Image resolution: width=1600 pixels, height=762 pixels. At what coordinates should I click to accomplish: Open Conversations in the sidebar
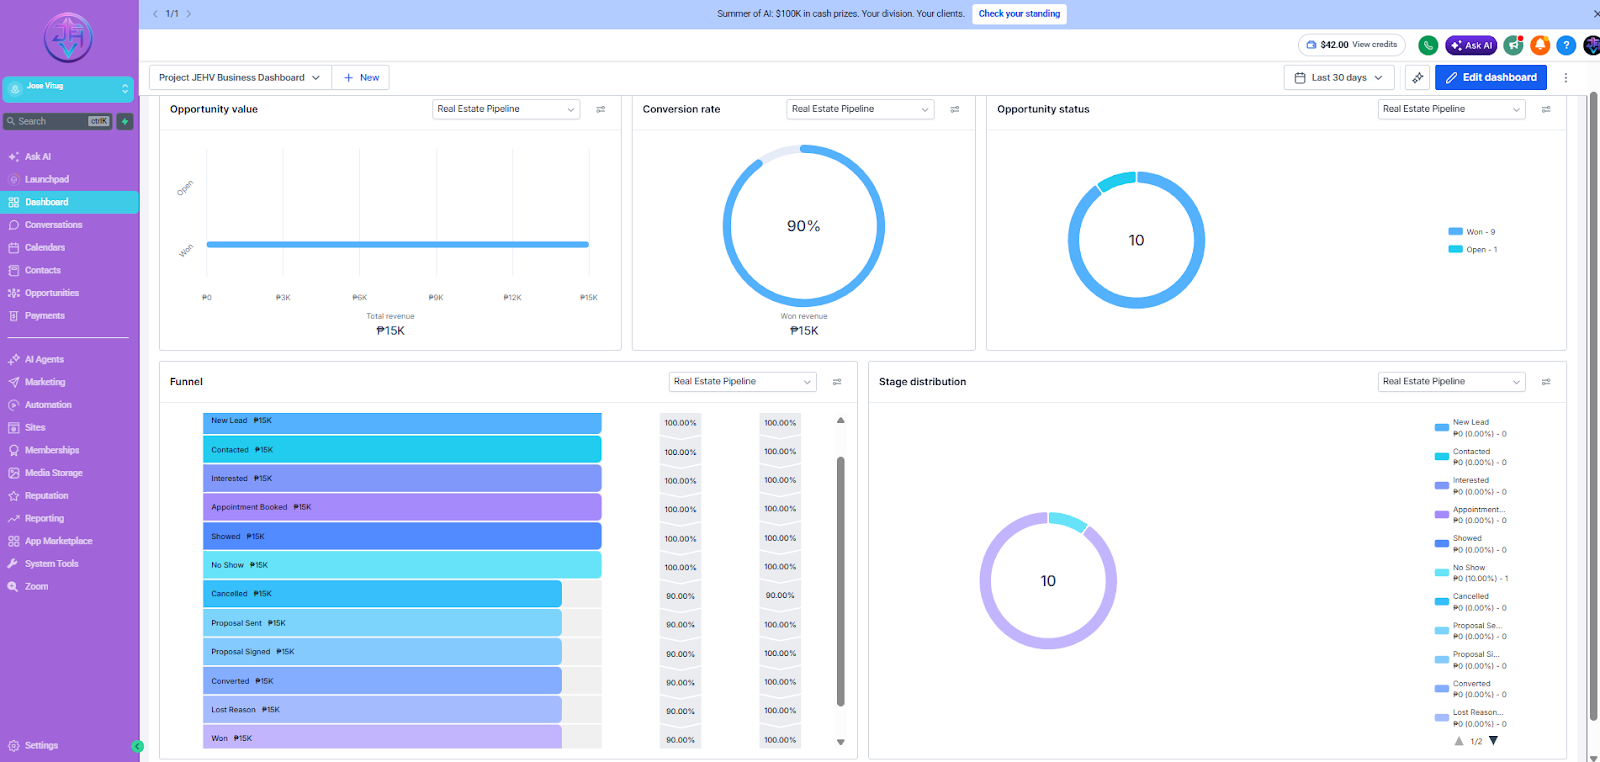tap(54, 225)
